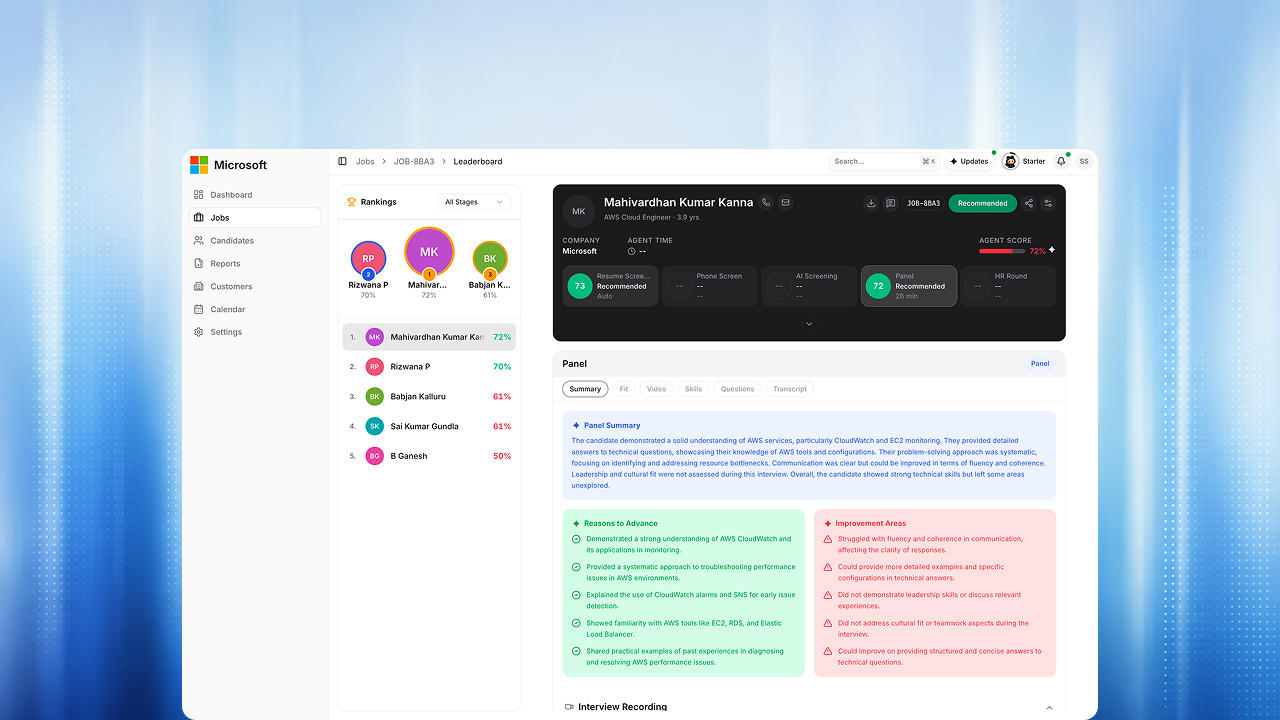
Task: Click the JOB-8BA3 badge in candidate header
Action: pyautogui.click(x=924, y=203)
